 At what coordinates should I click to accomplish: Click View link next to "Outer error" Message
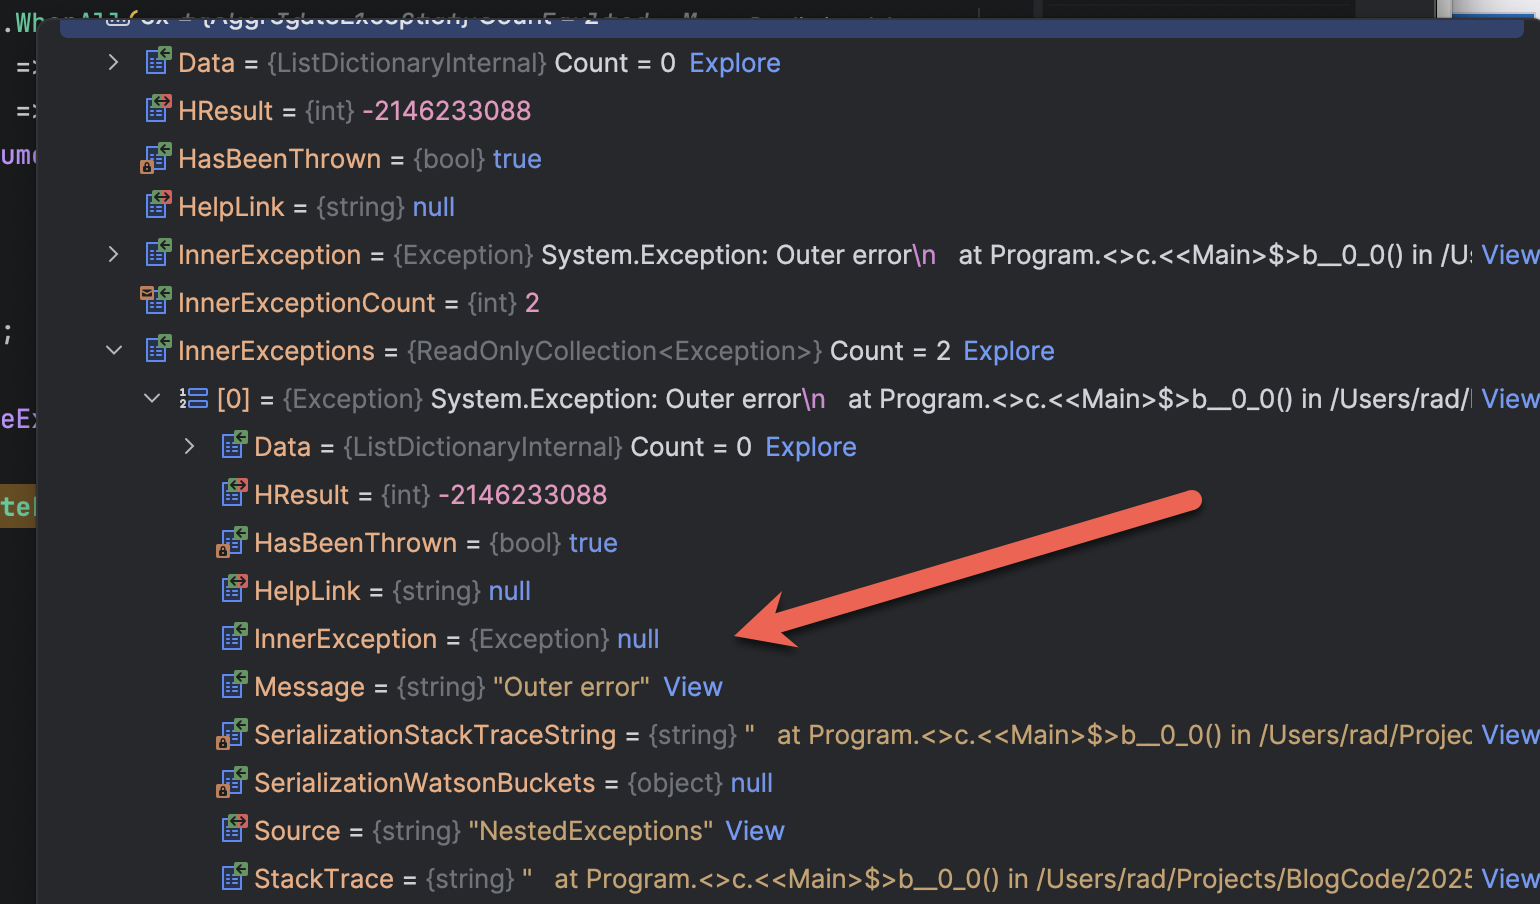pyautogui.click(x=692, y=687)
